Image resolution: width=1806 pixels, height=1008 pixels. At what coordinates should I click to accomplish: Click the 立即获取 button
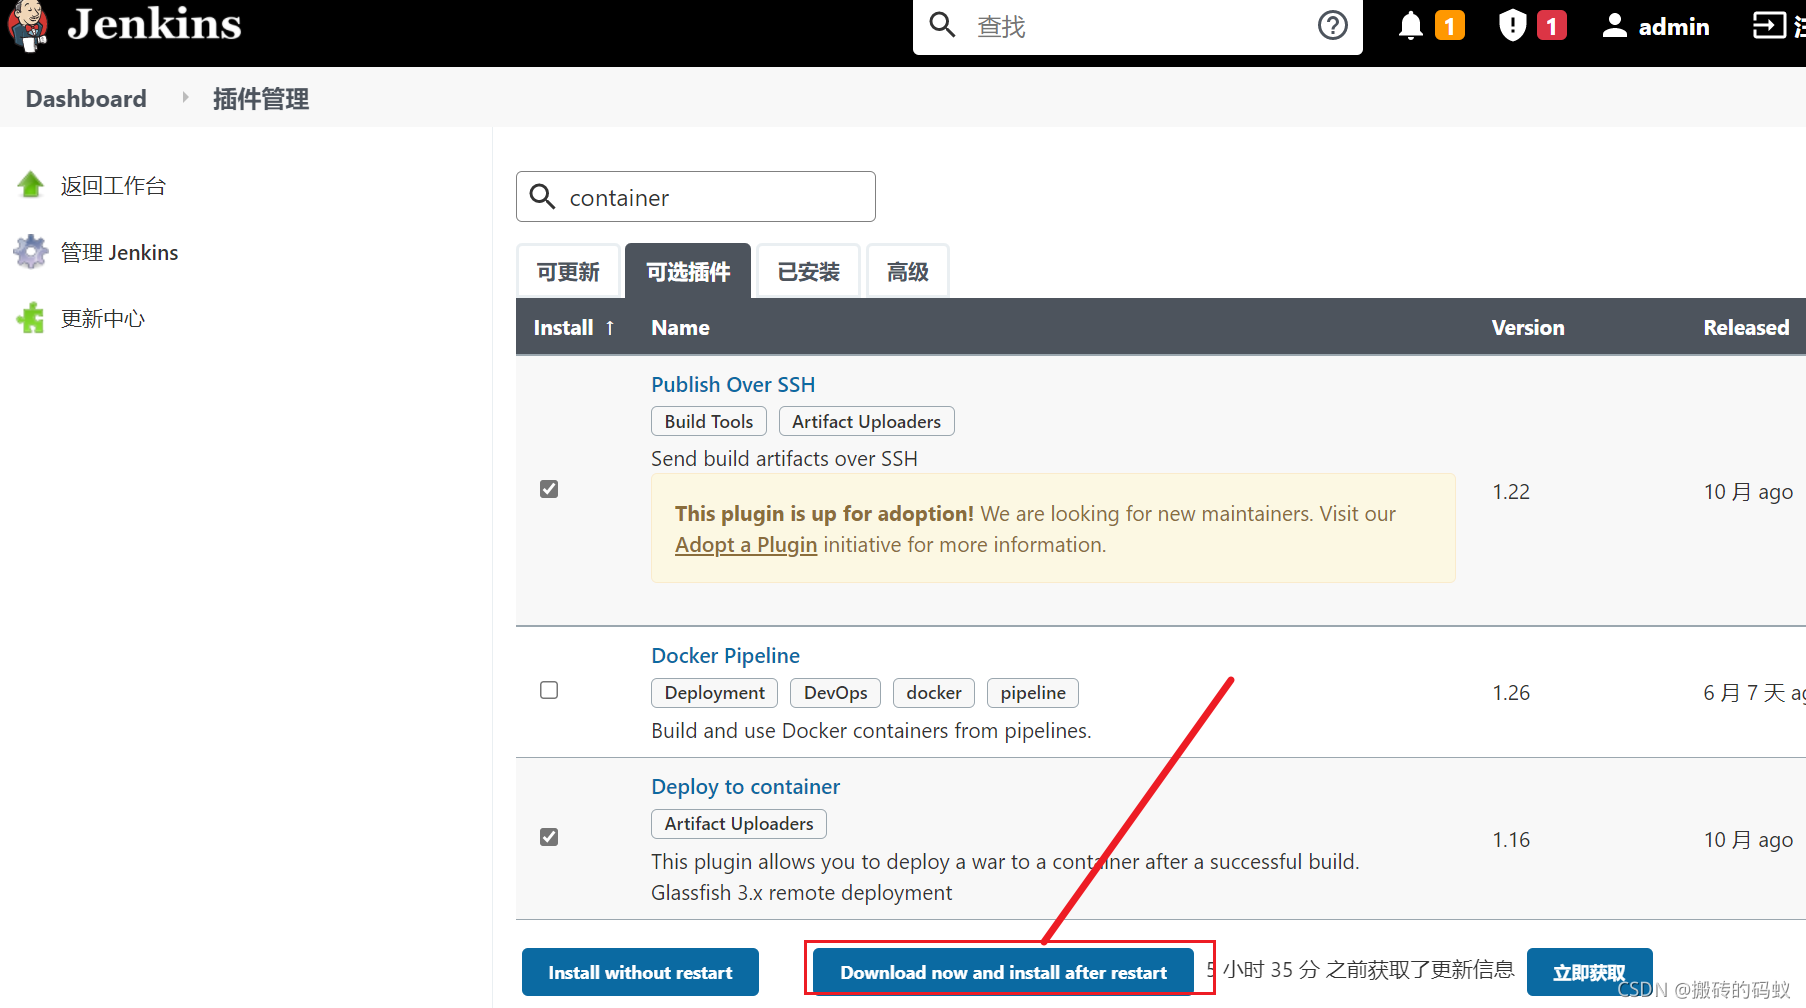(x=1589, y=972)
